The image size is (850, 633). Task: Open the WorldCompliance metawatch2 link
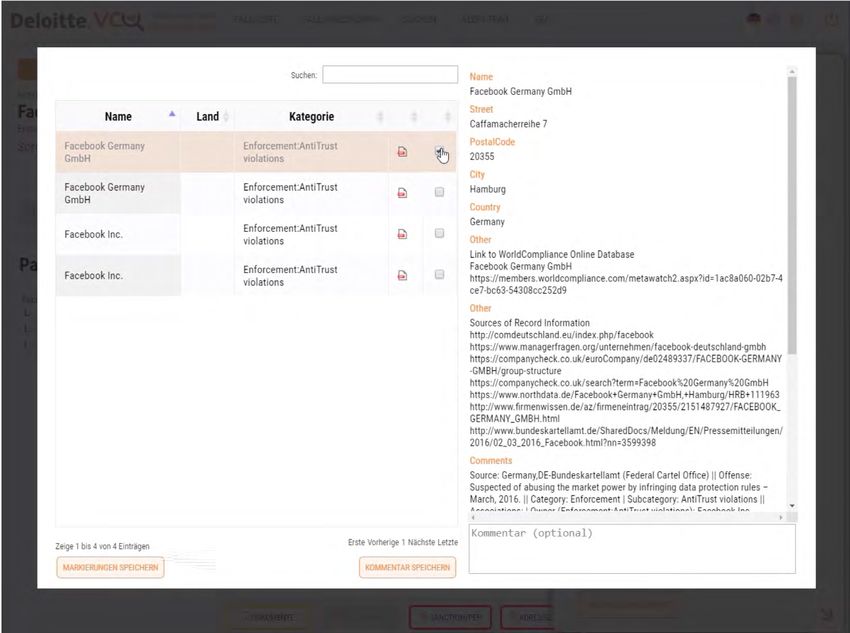pos(626,285)
